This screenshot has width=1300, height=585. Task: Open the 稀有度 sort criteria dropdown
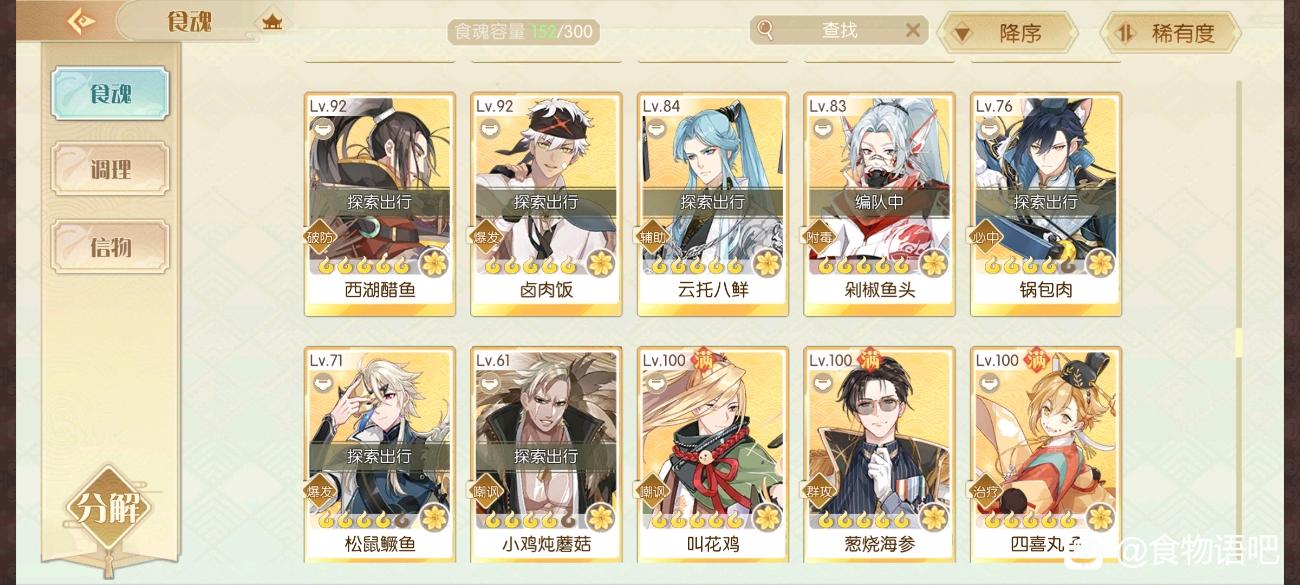pyautogui.click(x=1170, y=33)
